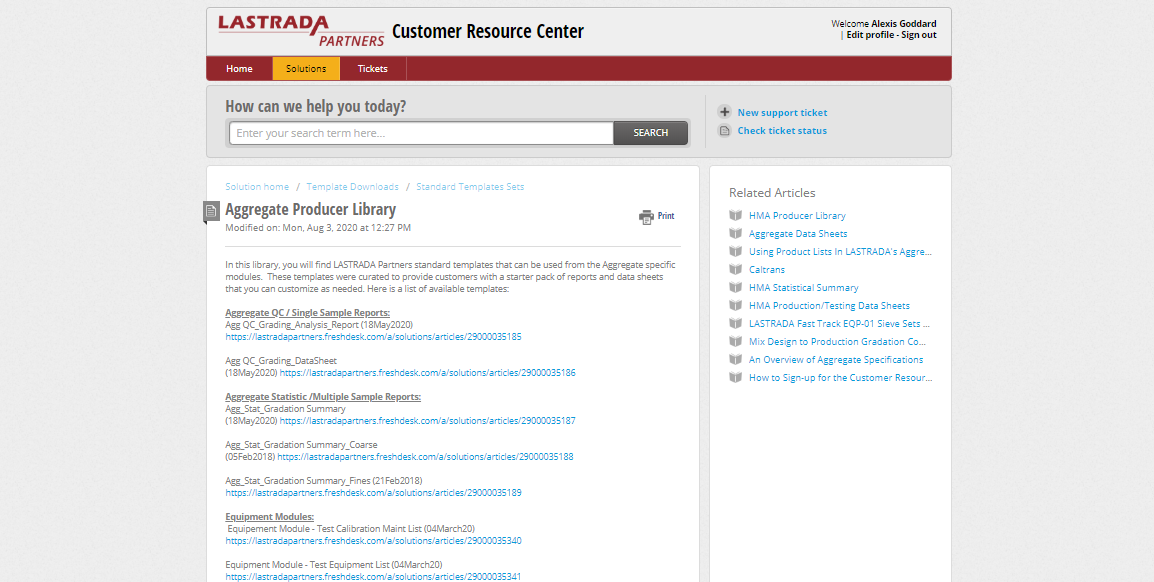Click Modified on Mon, Aug 3, 2020 text
The width and height of the screenshot is (1154, 582).
(x=318, y=228)
